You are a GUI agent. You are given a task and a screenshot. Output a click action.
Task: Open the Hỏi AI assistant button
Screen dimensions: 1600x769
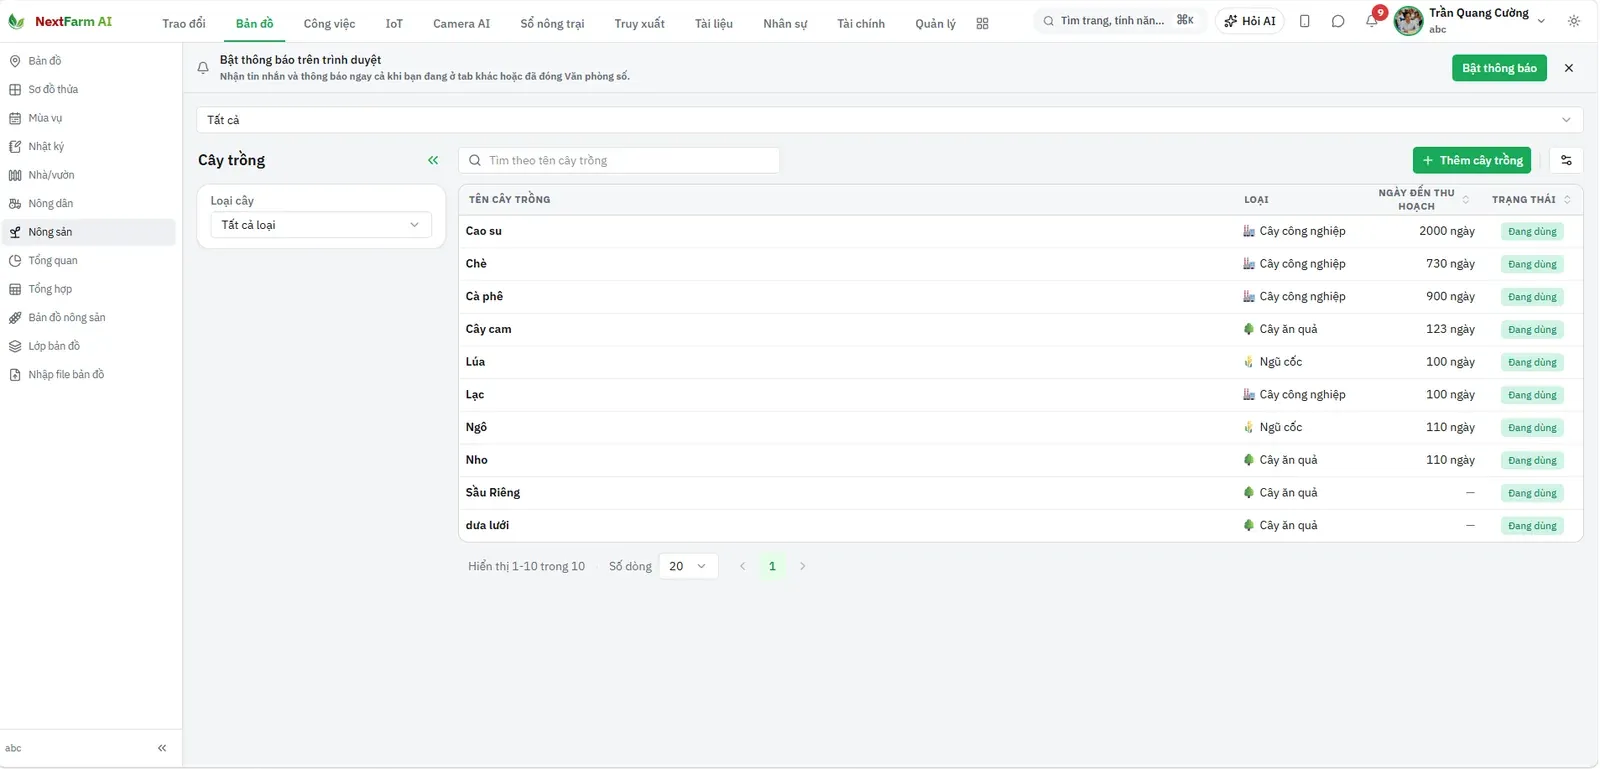[x=1250, y=21]
